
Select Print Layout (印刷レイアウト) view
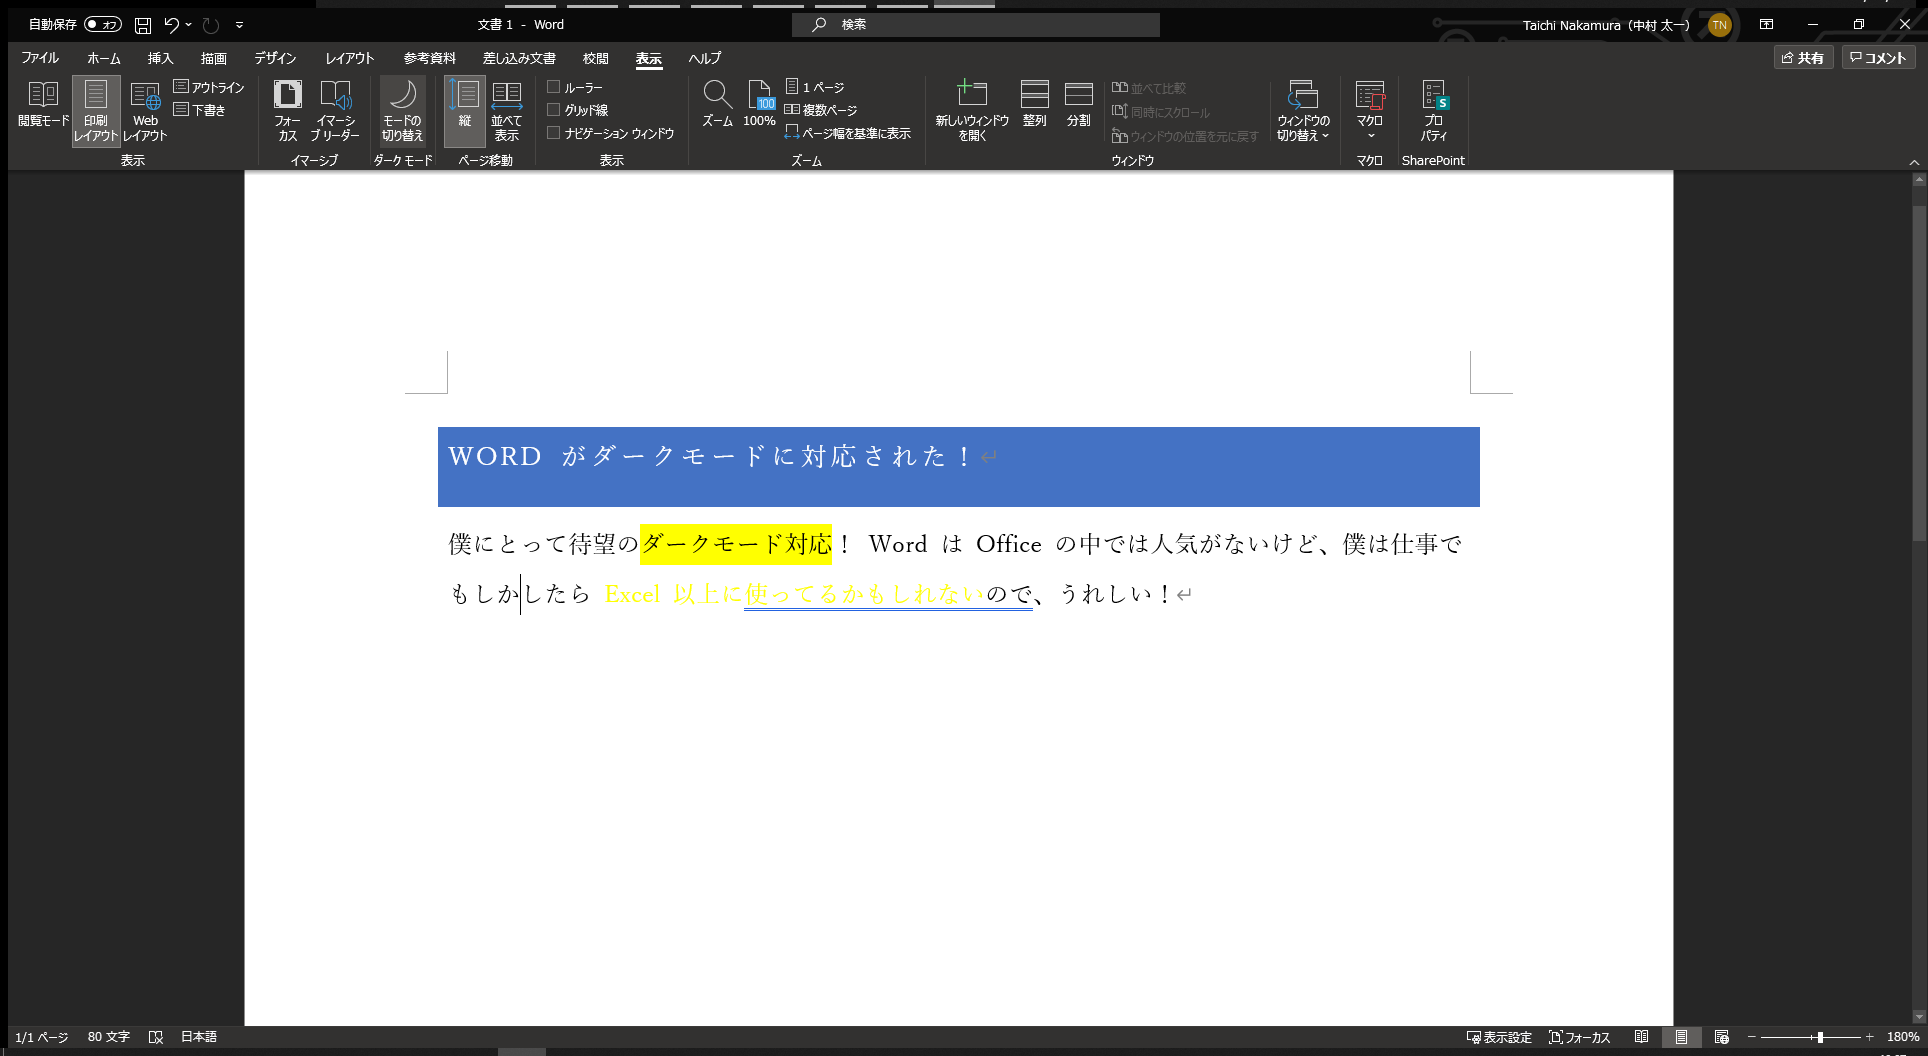coord(96,111)
